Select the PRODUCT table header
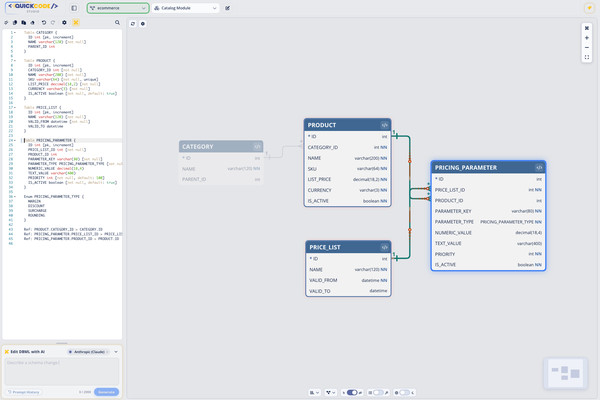 coord(347,125)
